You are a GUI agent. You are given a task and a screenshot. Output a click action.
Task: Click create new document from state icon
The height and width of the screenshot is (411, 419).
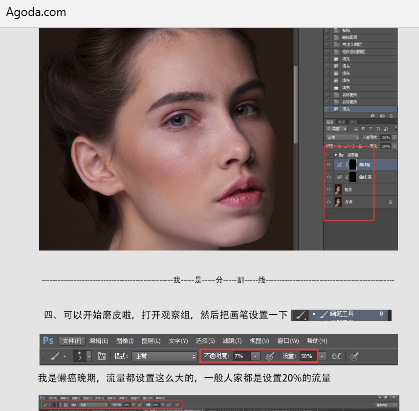(x=372, y=116)
